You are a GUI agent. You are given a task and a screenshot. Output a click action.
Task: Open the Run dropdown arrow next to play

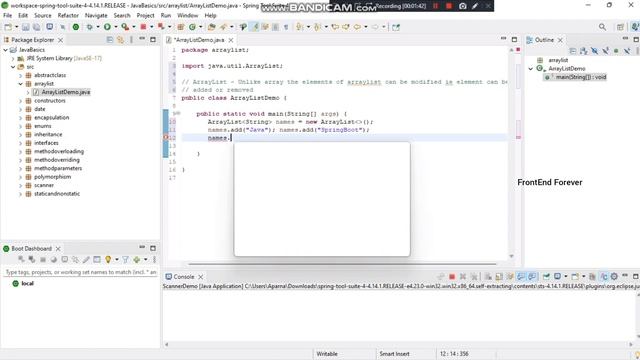116,27
